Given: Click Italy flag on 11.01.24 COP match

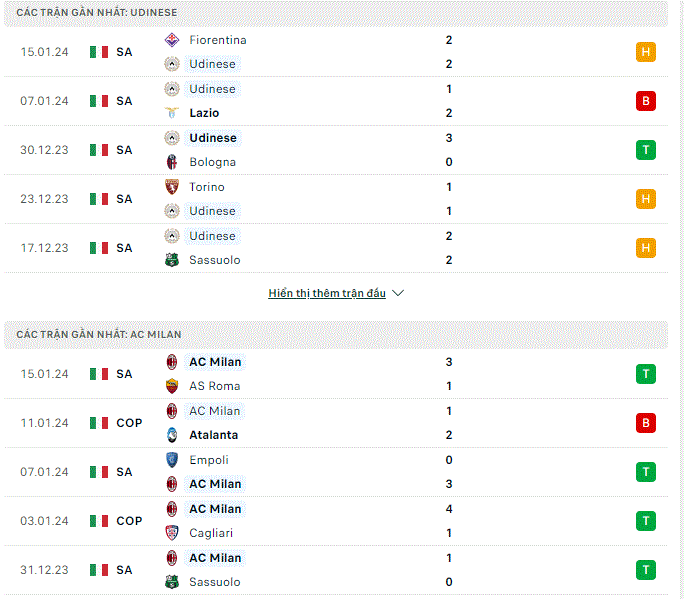Looking at the screenshot, I should coord(99,423).
